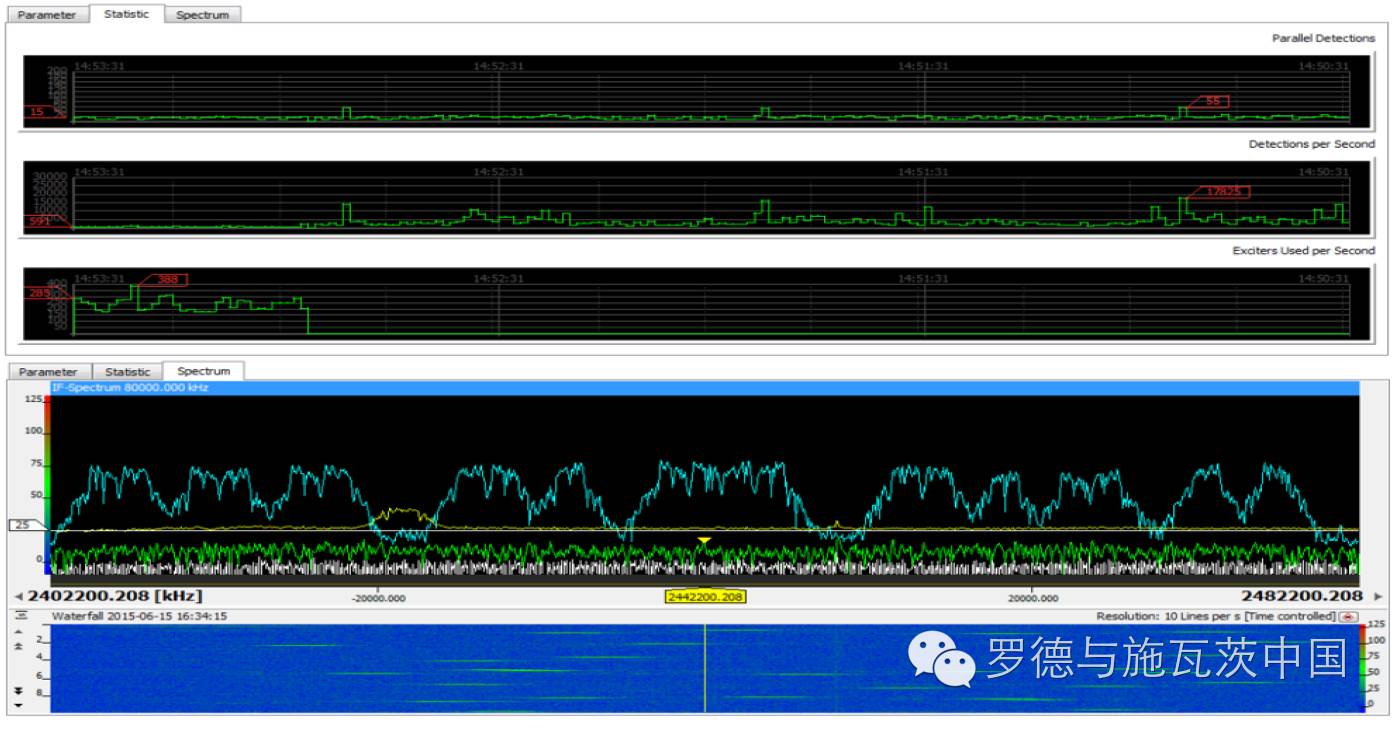
Task: Click the 20000.000 axis label
Action: click(x=1032, y=599)
